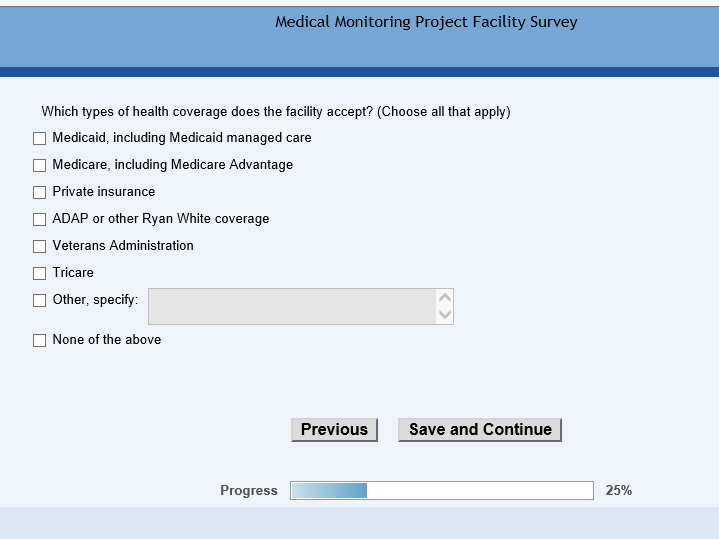Click the health coverage question text
This screenshot has height=539, width=719.
pyautogui.click(x=276, y=112)
